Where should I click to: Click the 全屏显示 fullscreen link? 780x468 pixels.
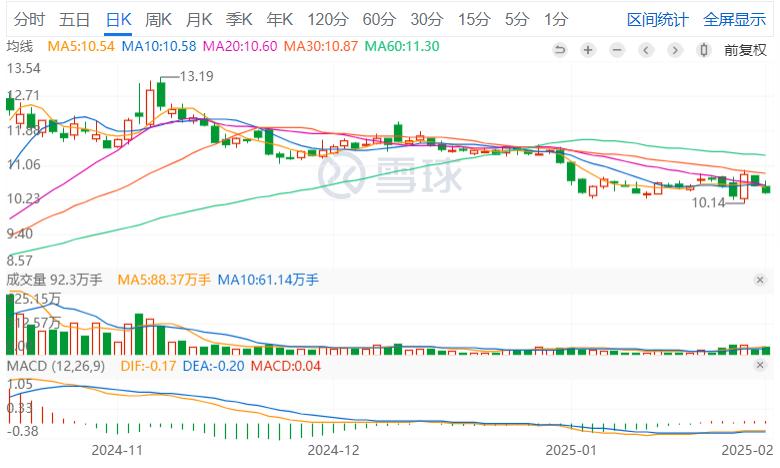(x=733, y=19)
